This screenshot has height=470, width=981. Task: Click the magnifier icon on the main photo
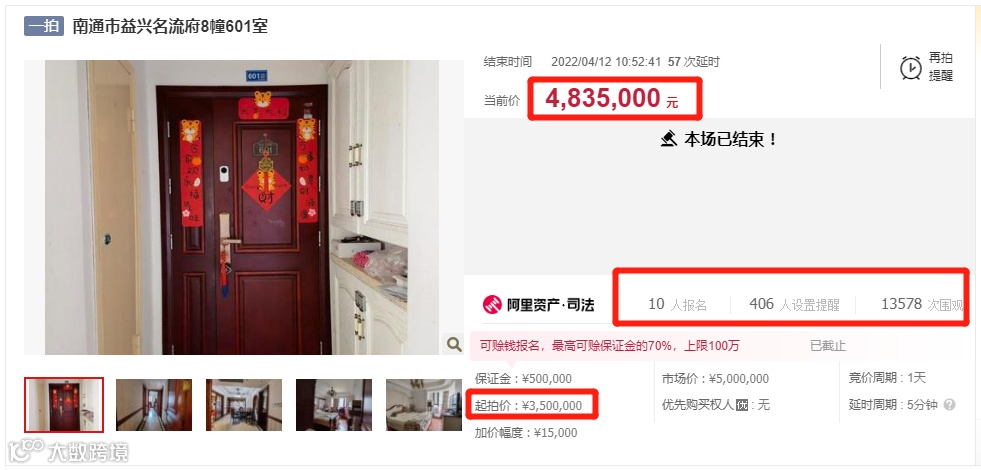click(x=454, y=344)
